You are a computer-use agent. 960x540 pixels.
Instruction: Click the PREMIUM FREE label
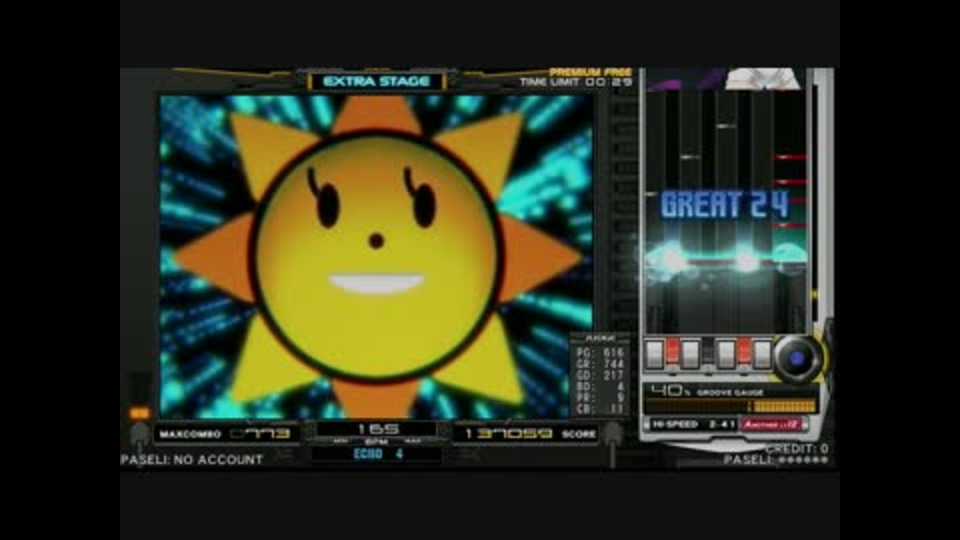pyautogui.click(x=590, y=72)
